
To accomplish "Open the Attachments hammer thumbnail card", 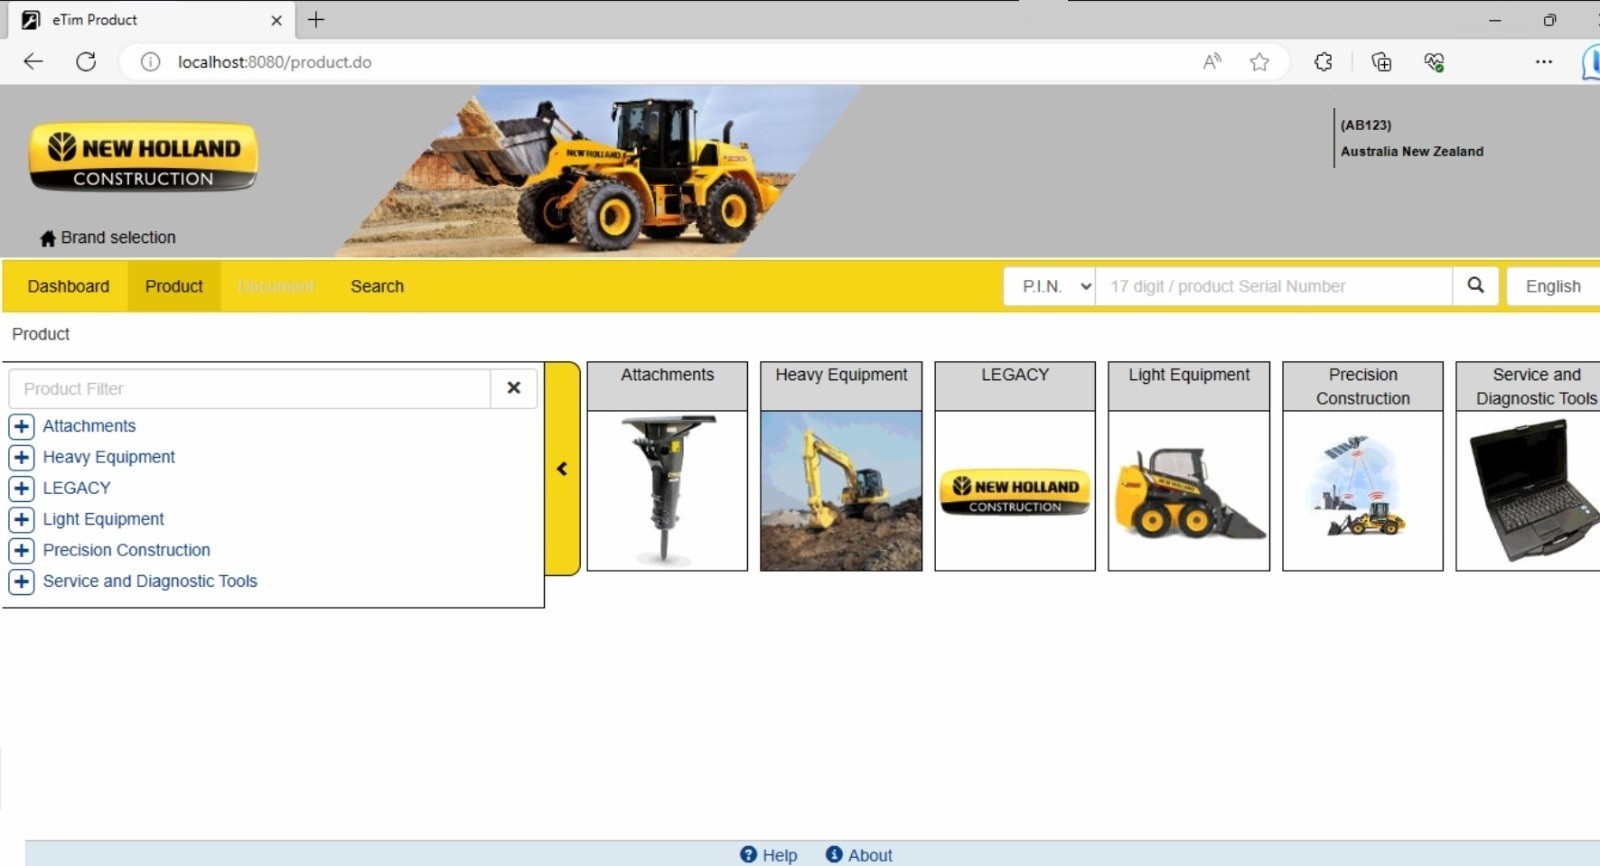I will (667, 491).
